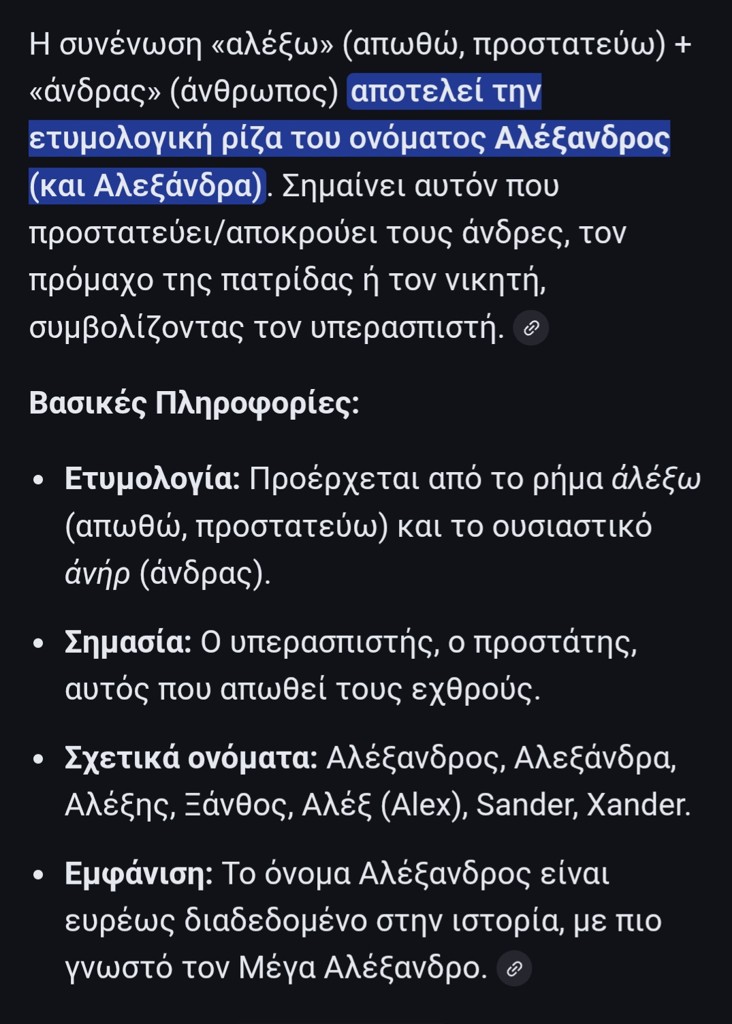
Task: Click the "Αλέξ (Alex)" name
Action: pos(388,805)
